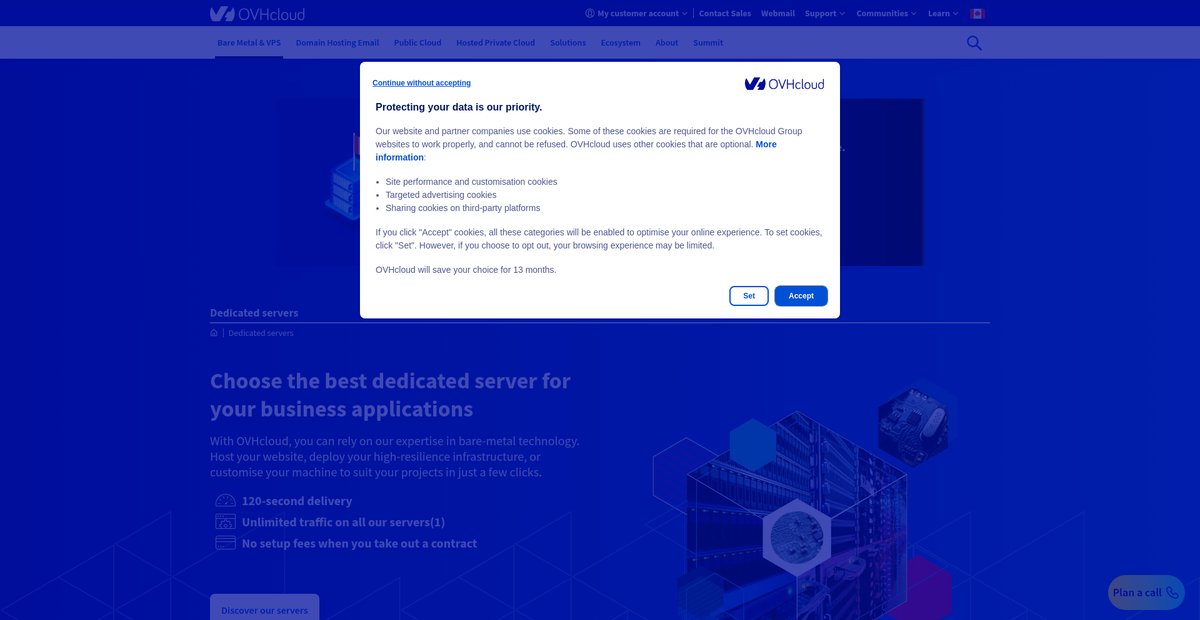Expand the Communities dropdown menu

pyautogui.click(x=887, y=14)
